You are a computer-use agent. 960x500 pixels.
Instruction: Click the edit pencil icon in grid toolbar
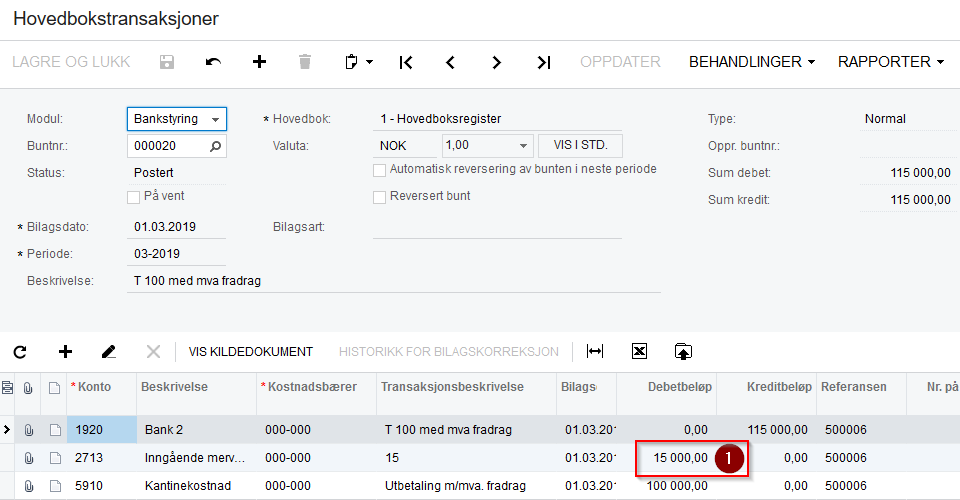(108, 351)
